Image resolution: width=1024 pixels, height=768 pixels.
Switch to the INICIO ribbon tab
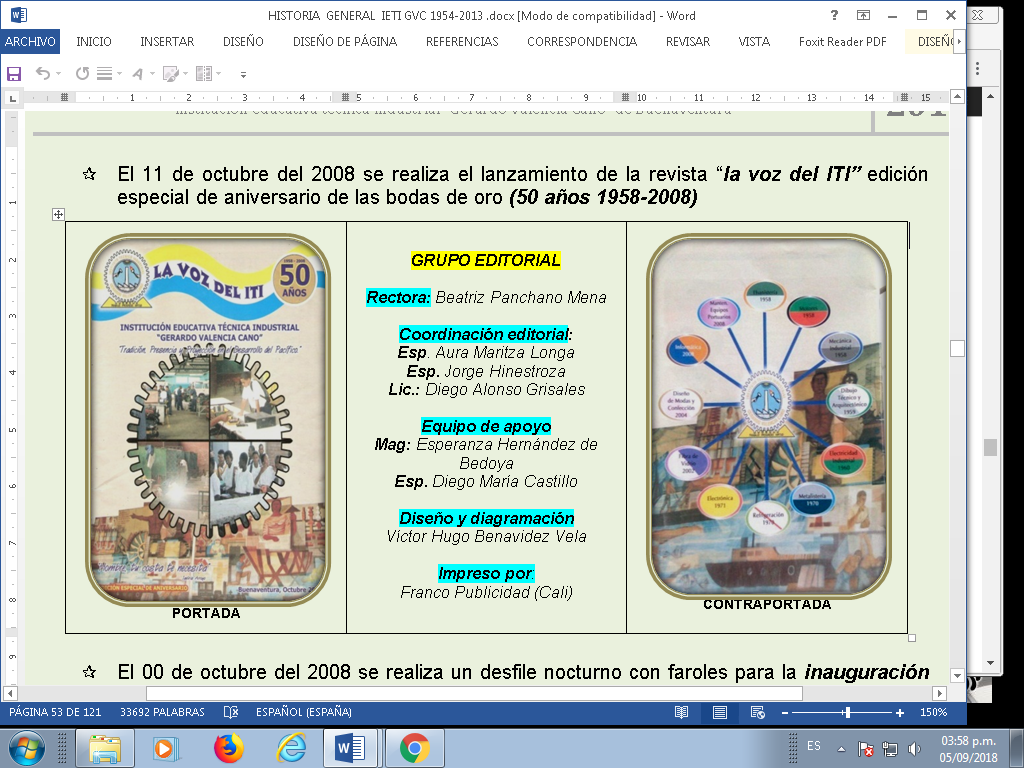[x=94, y=42]
